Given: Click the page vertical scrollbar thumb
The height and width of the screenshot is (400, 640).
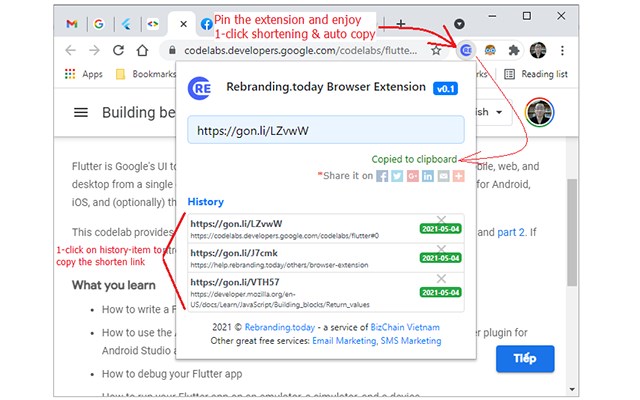Looking at the screenshot, I should pos(572,232).
